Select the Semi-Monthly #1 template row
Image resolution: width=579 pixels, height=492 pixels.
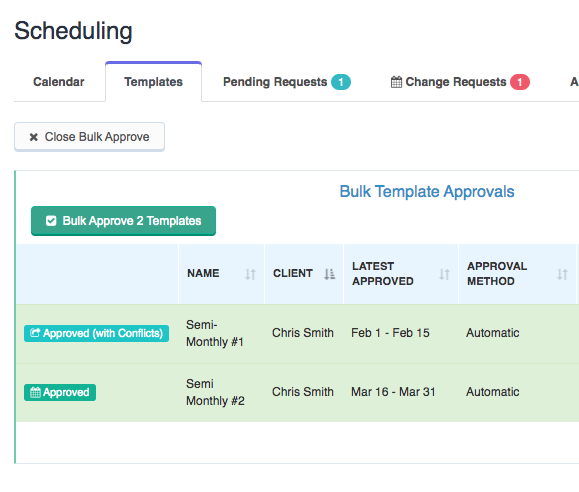[297, 333]
